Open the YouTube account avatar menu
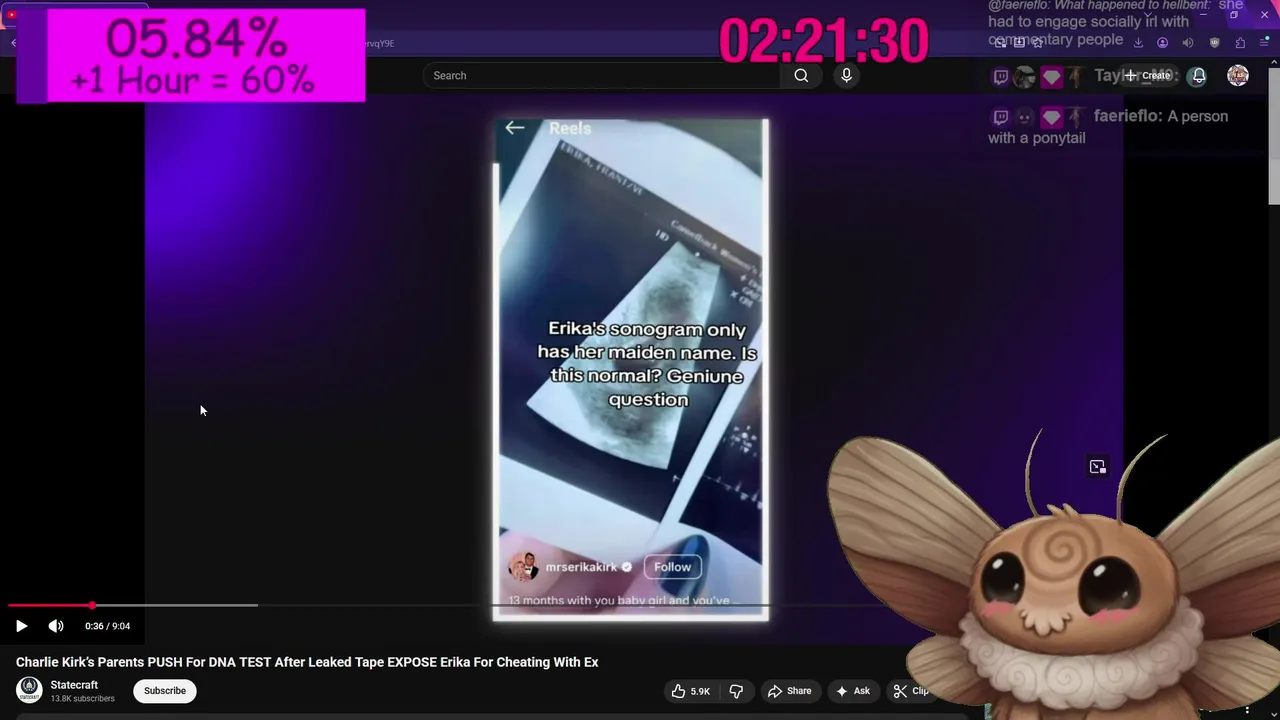 click(x=1238, y=76)
